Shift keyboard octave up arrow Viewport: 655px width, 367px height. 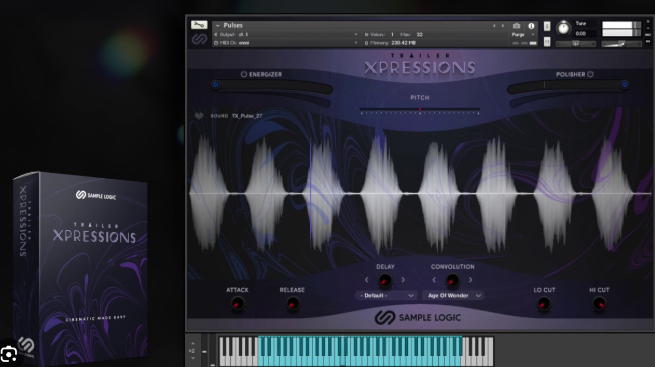click(x=193, y=344)
